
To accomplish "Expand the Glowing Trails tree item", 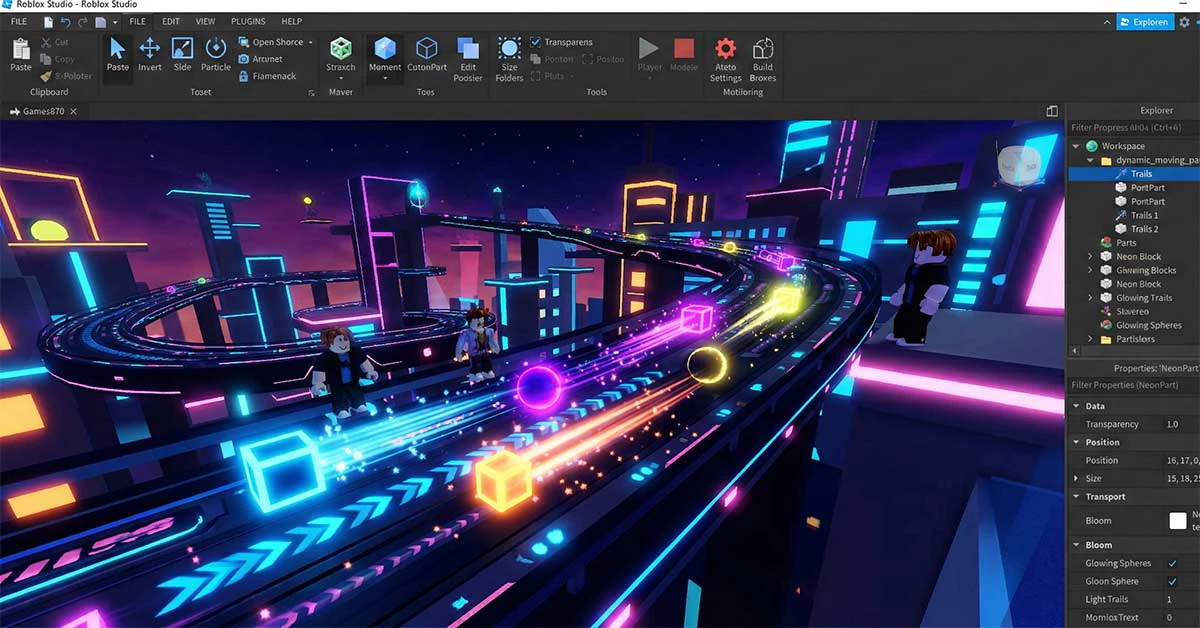I will pyautogui.click(x=1090, y=298).
